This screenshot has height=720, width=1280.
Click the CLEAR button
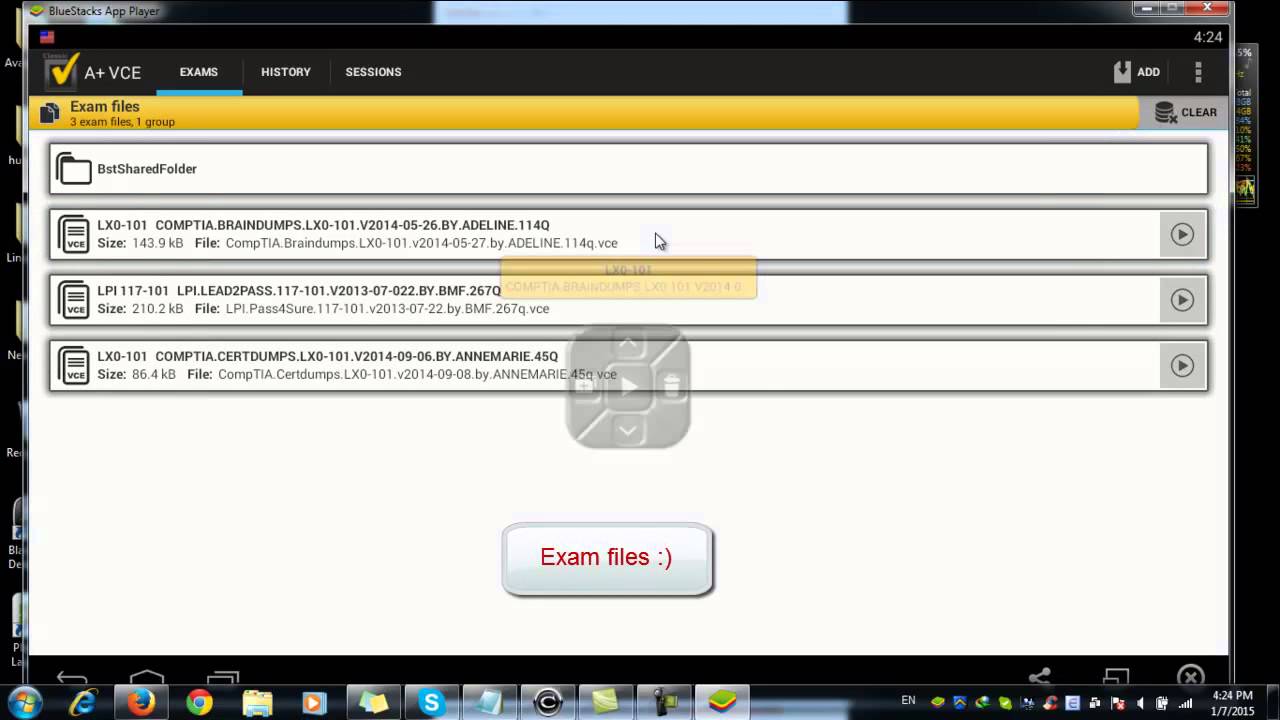point(1186,113)
